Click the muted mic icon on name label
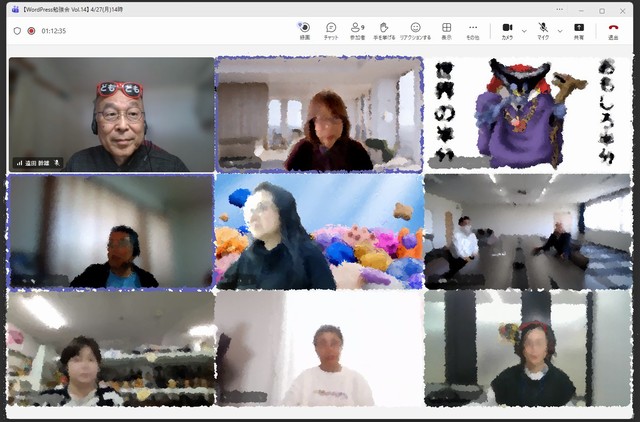The image size is (640, 422). pos(57,162)
